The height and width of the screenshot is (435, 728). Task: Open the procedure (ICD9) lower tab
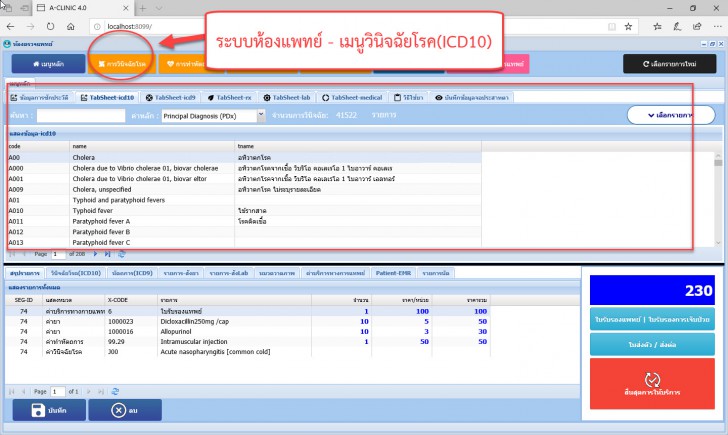click(132, 273)
